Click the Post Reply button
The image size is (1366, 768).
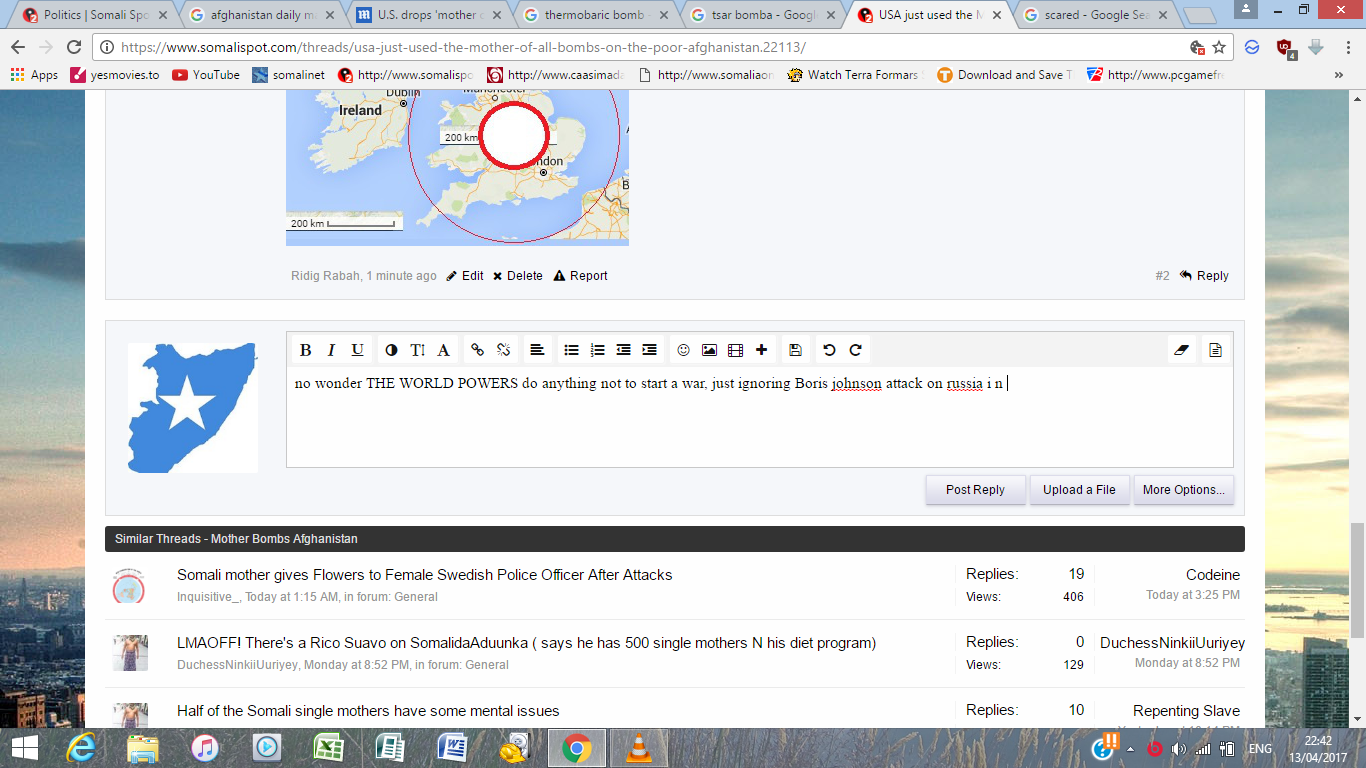975,490
